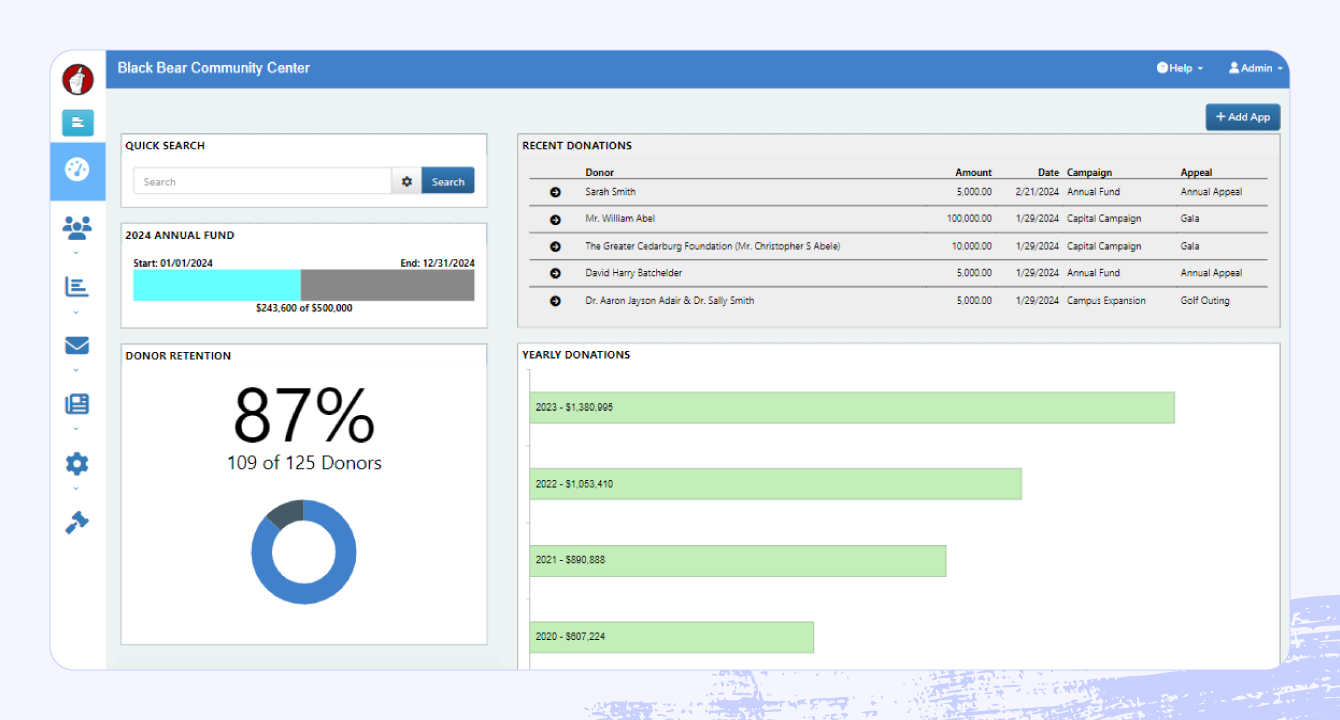Viewport: 1340px width, 720px height.
Task: Select the auction gavel icon
Action: point(77,522)
